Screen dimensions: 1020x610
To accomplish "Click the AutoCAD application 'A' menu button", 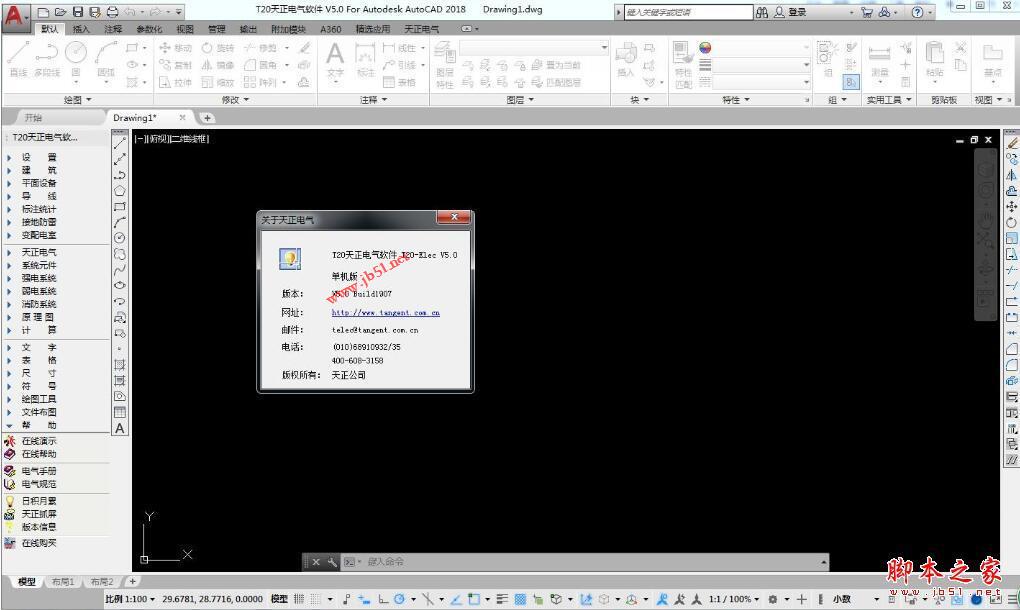I will pyautogui.click(x=14, y=16).
